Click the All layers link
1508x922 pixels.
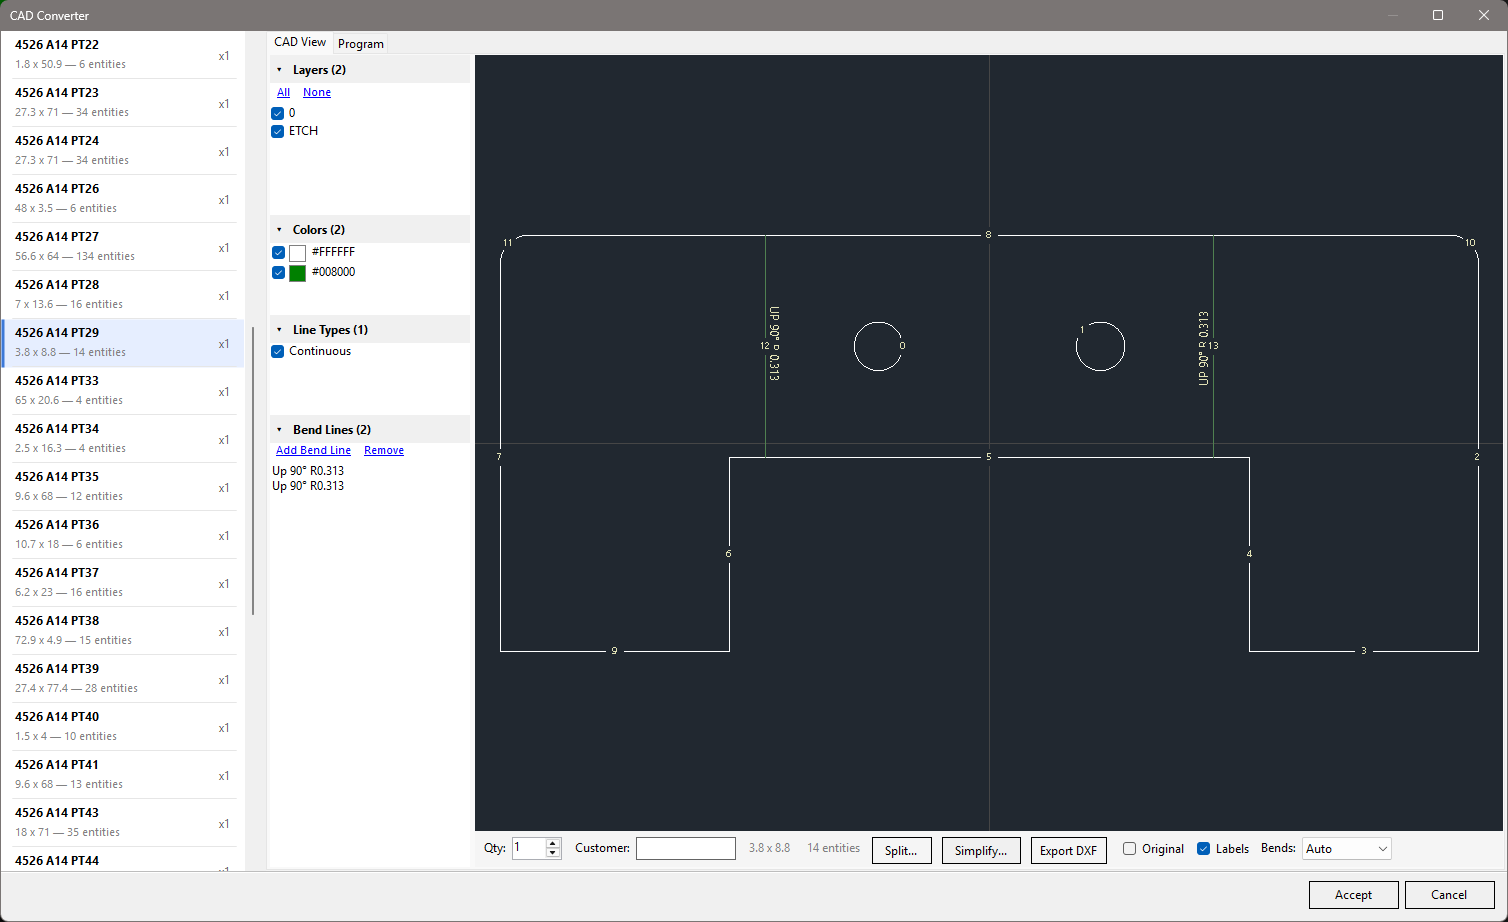click(x=283, y=92)
